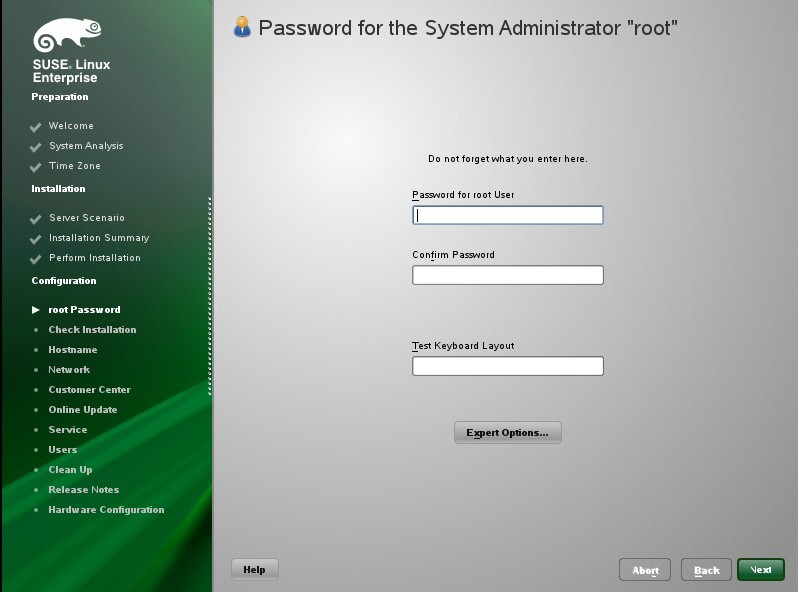Select the Server Scenario step
Screen dimensions: 798x592
87,218
